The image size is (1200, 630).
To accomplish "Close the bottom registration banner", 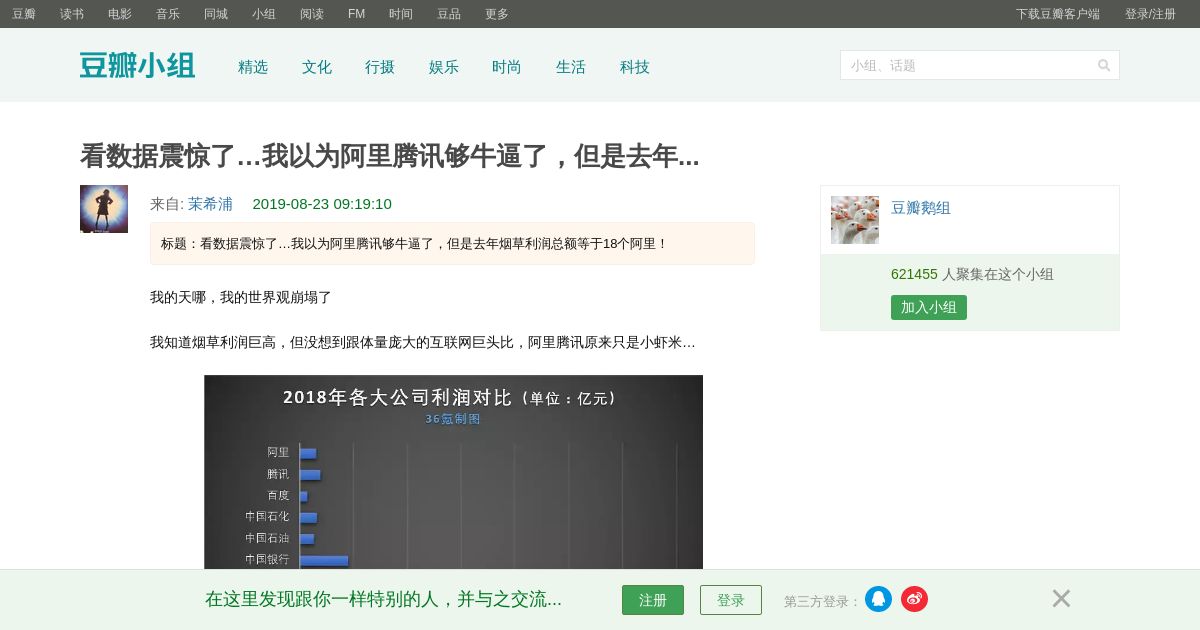I will tap(1061, 598).
